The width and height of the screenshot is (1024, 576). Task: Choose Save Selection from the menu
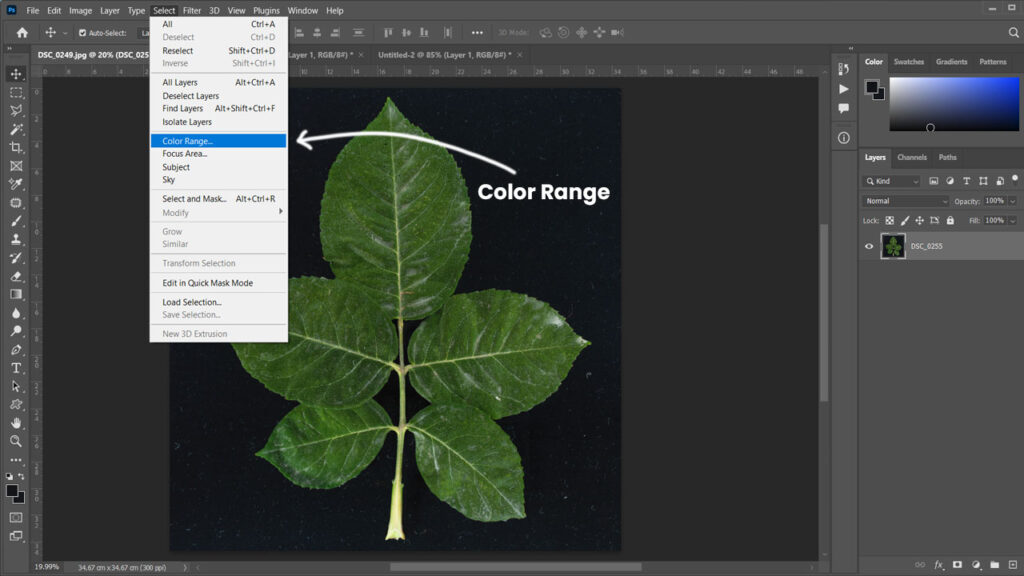190,316
